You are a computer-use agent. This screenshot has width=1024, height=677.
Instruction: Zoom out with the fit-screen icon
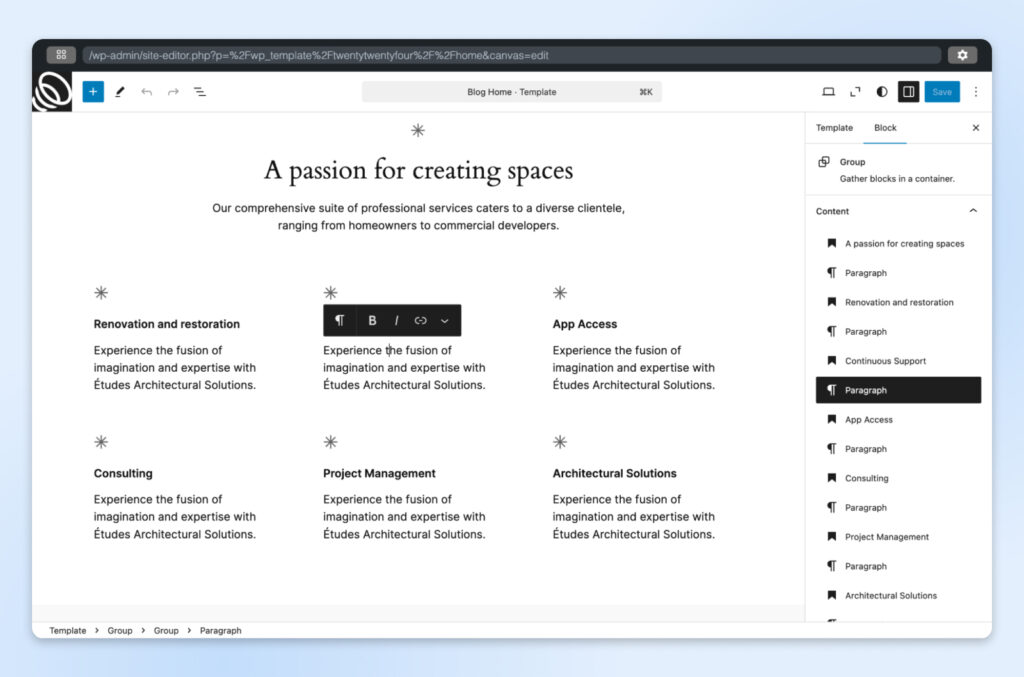pos(854,91)
